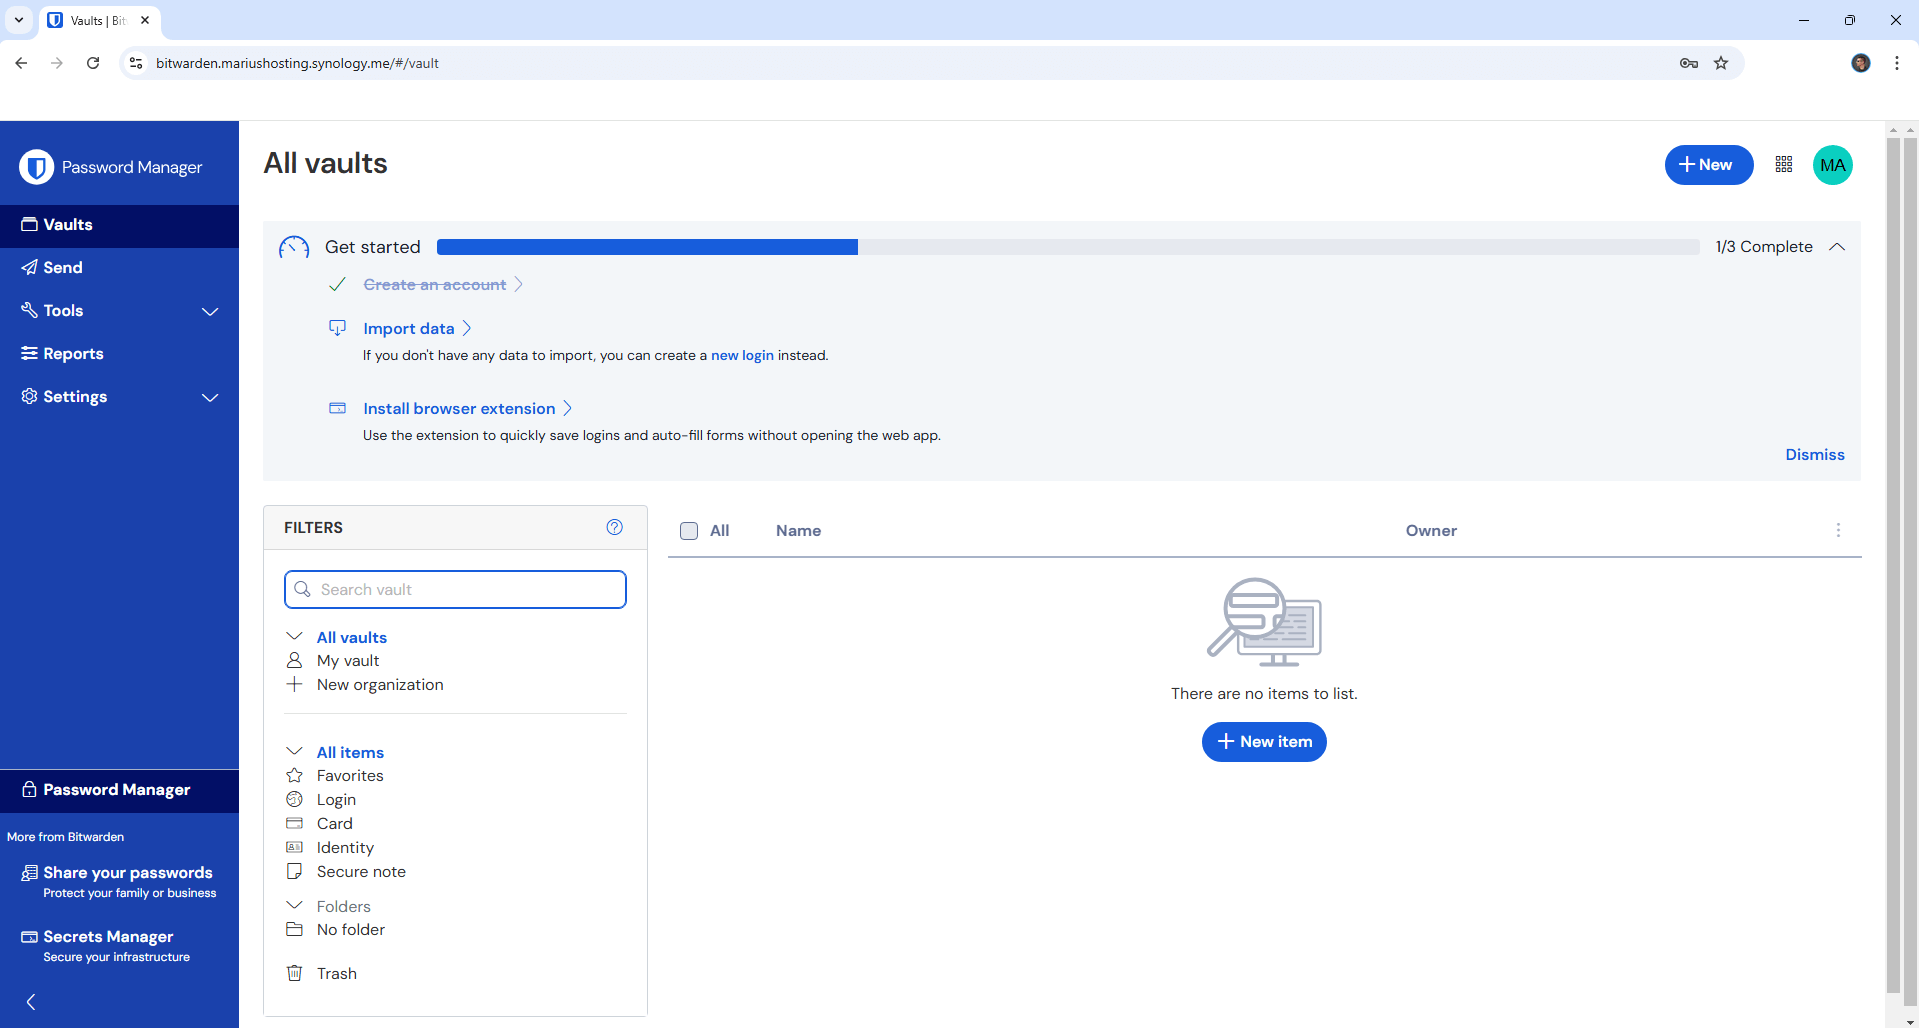1919x1028 pixels.
Task: Click the New organization plus icon
Action: click(294, 684)
